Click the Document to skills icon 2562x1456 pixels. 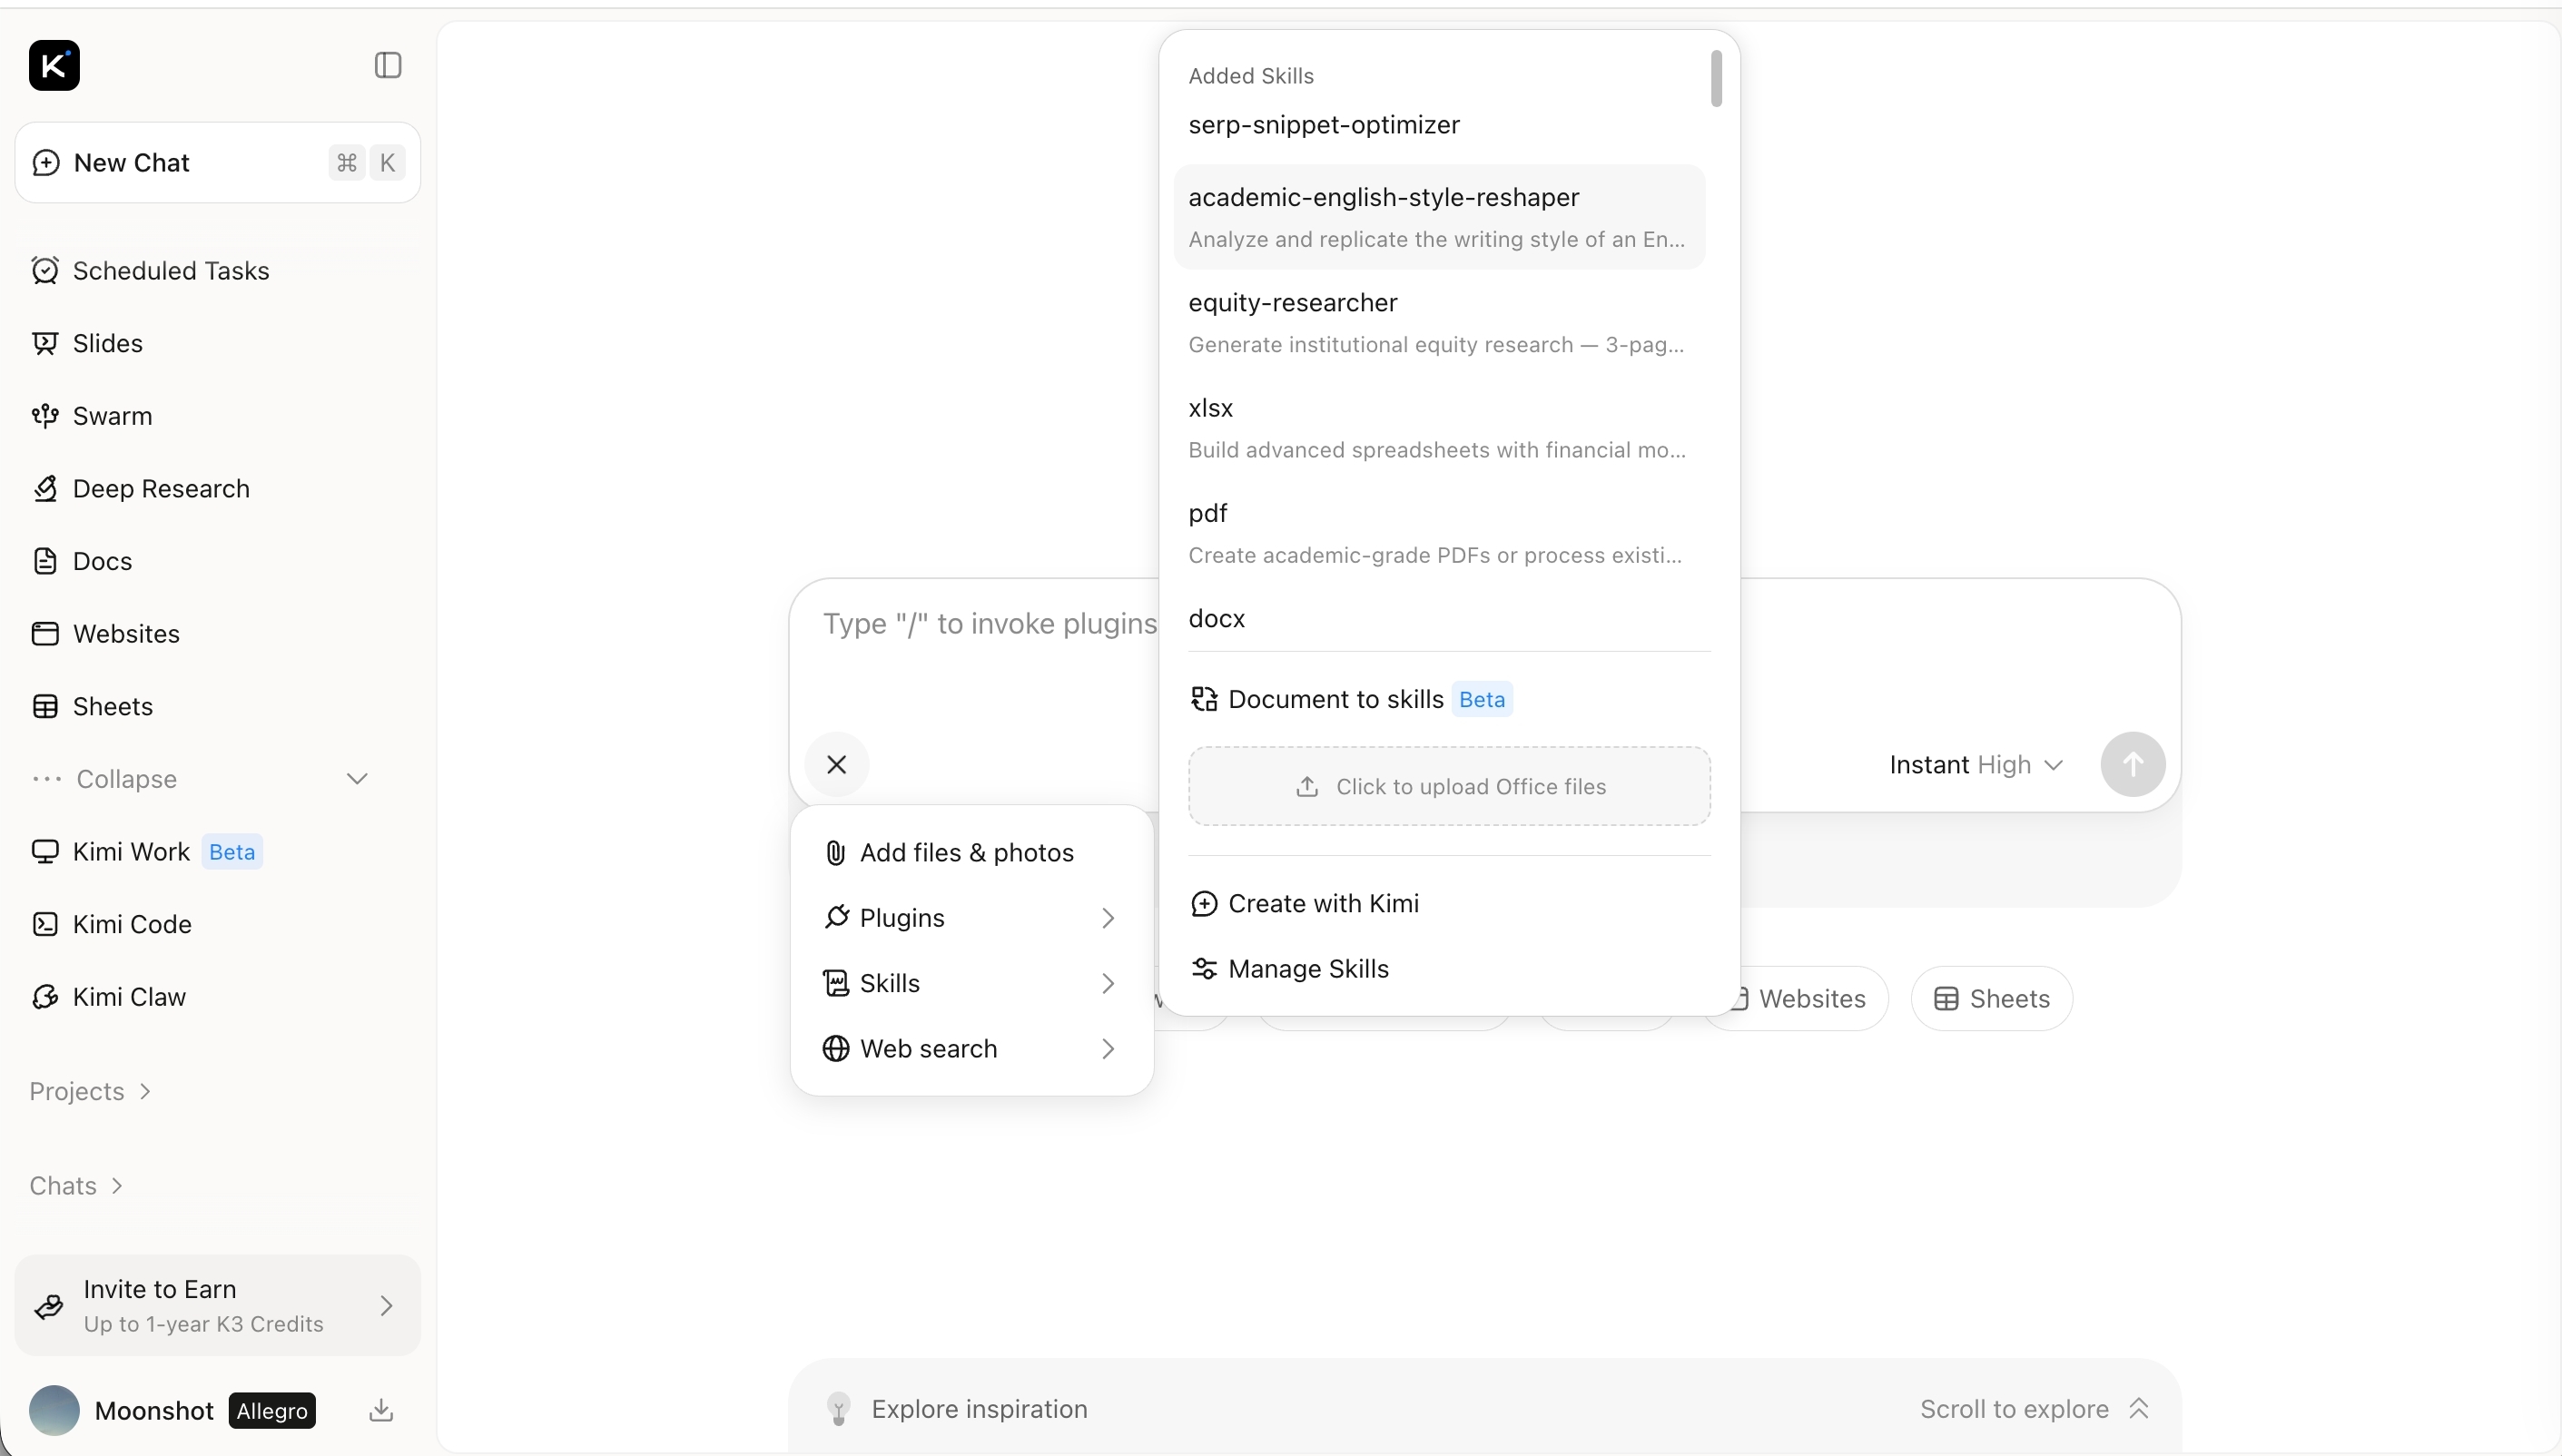click(1204, 700)
